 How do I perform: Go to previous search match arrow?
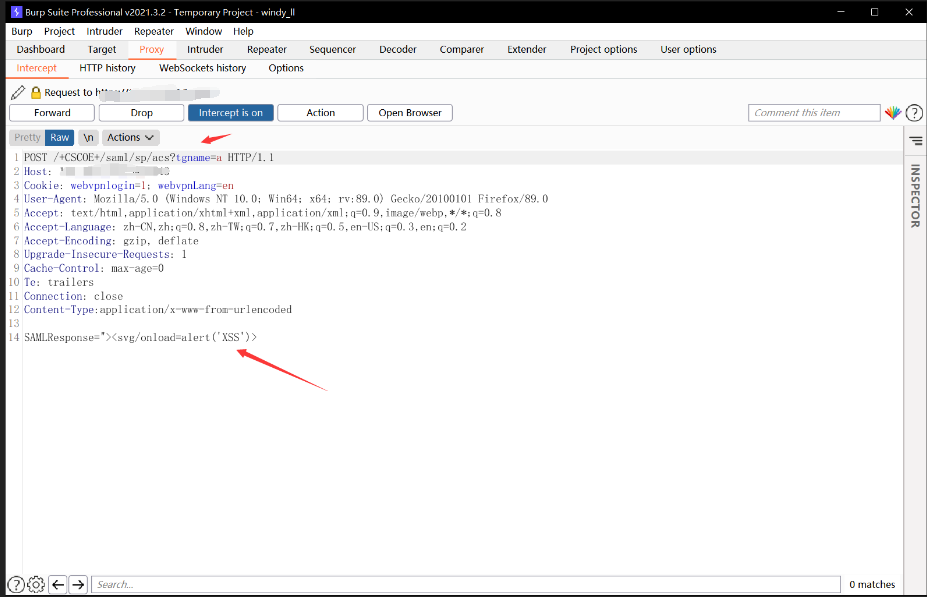[x=58, y=585]
